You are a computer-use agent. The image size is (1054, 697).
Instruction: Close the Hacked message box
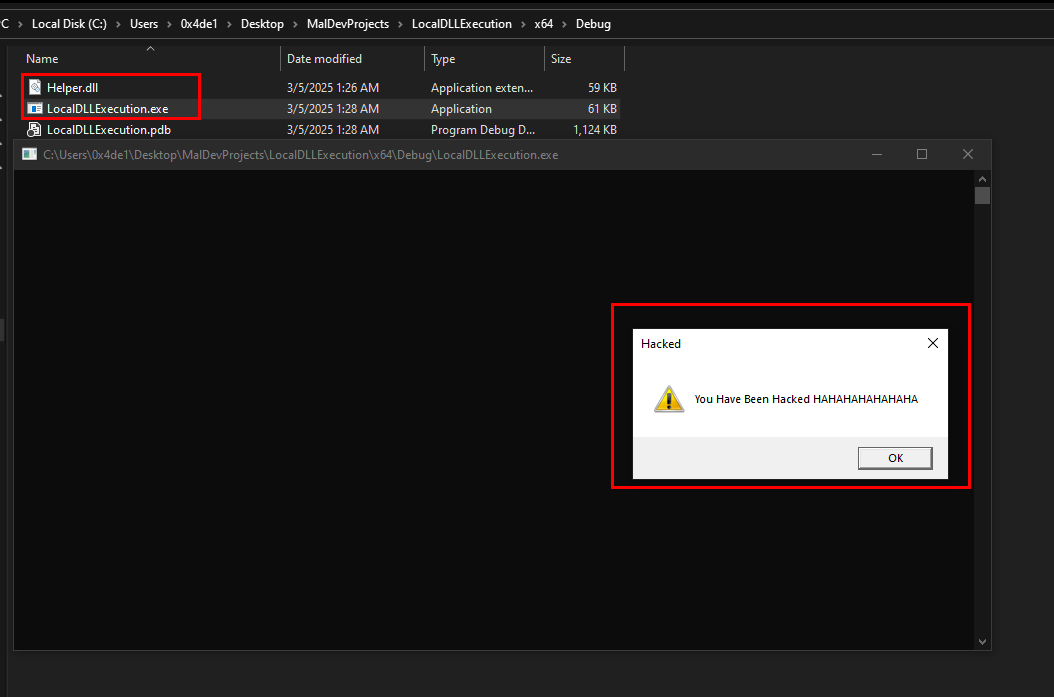pos(932,343)
